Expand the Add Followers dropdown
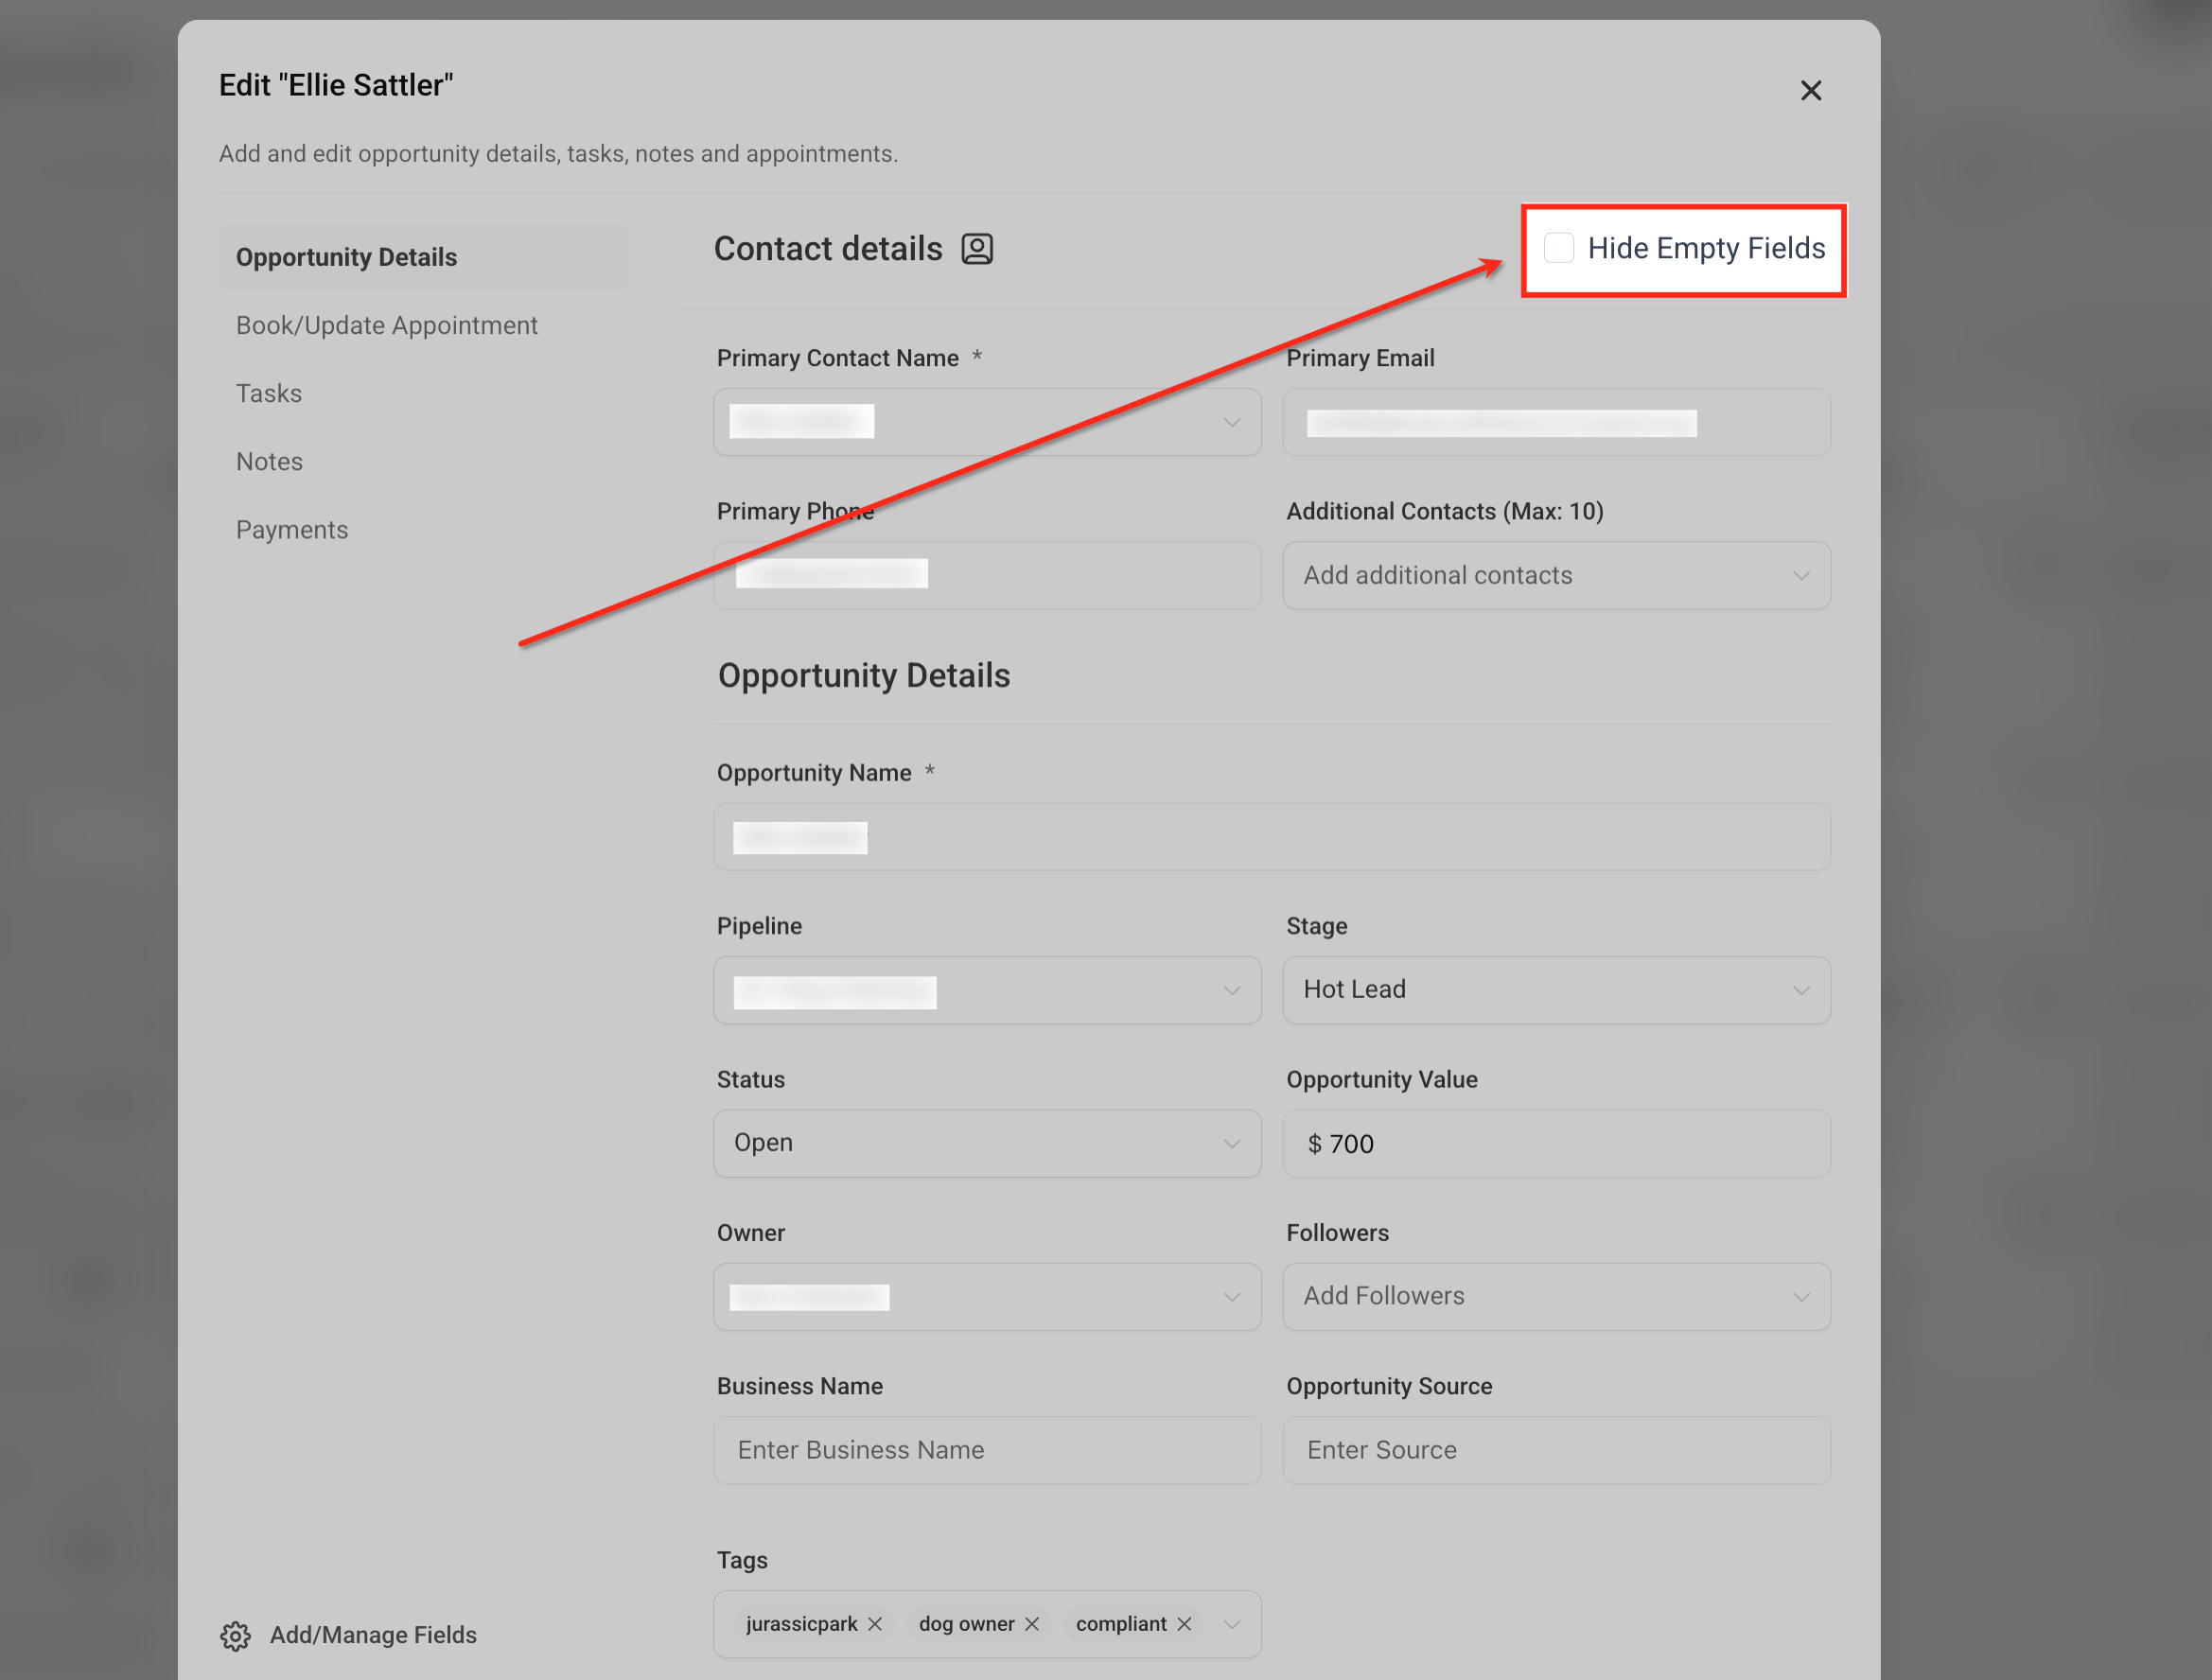The image size is (2212, 1680). tap(1555, 1296)
